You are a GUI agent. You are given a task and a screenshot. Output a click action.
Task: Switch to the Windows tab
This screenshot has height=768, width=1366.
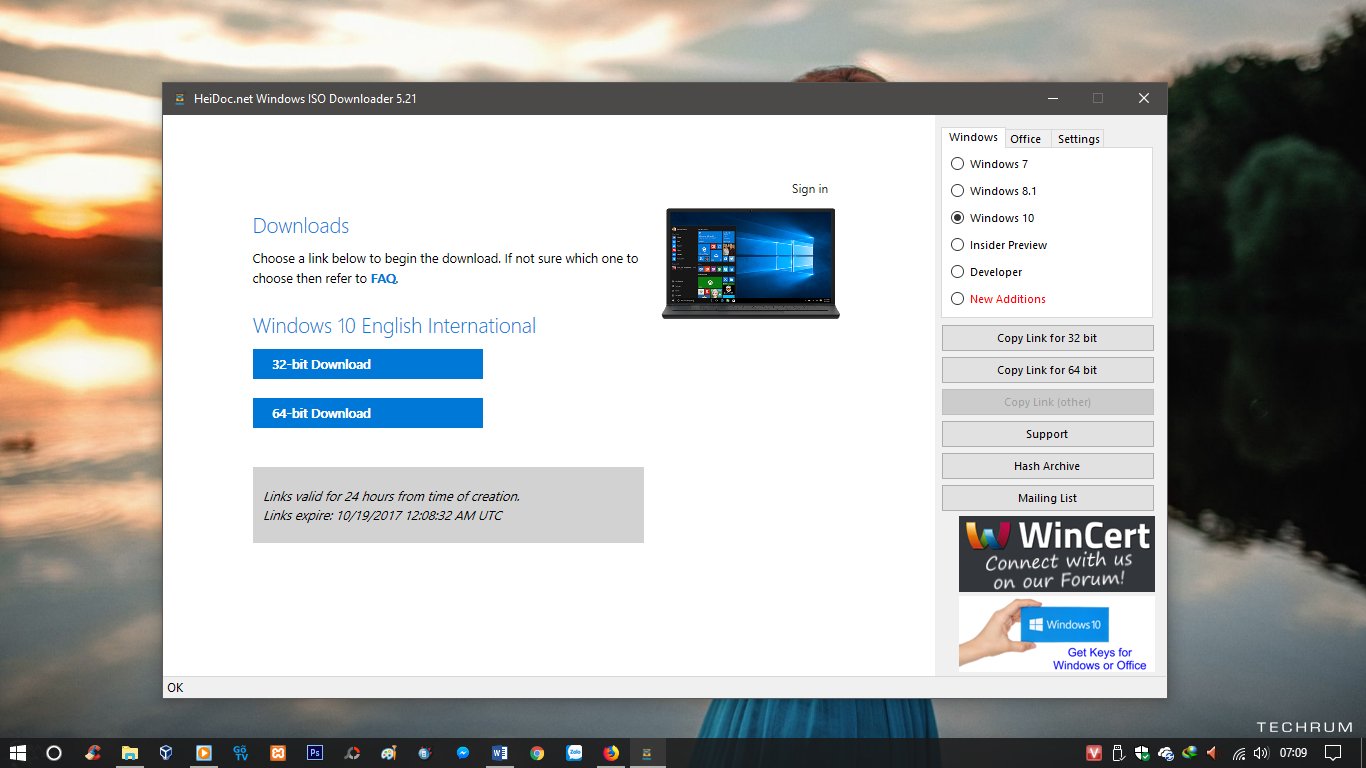(x=973, y=138)
